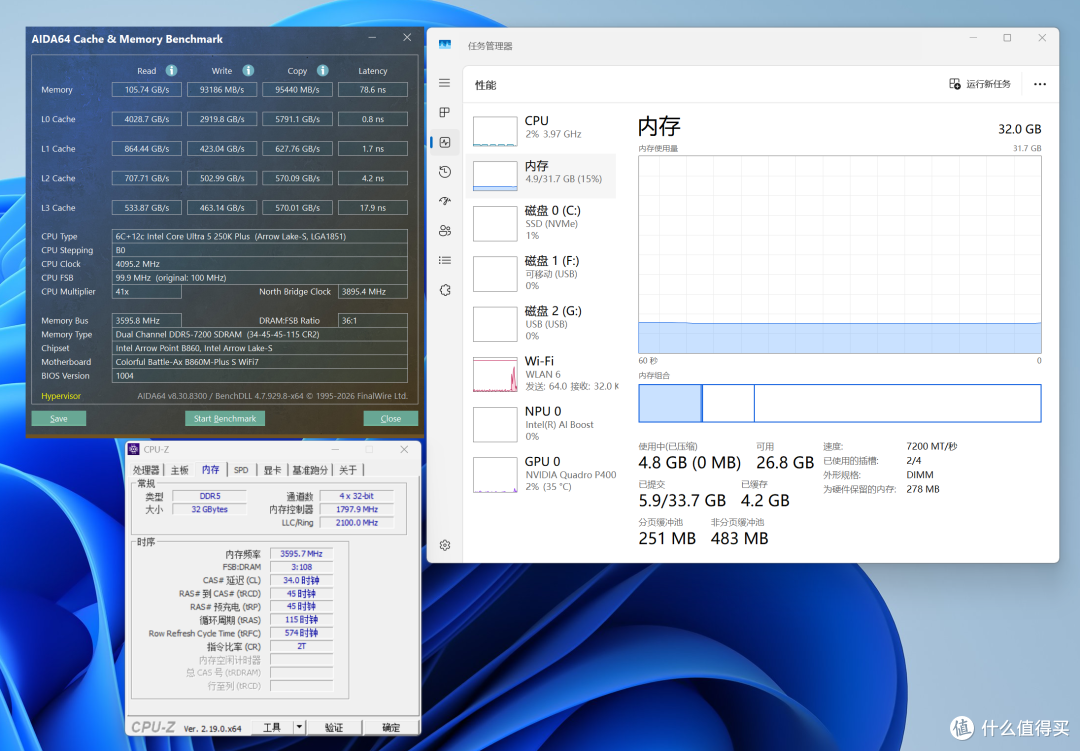Open Task Manager settings gear
This screenshot has width=1080, height=751.
(445, 545)
